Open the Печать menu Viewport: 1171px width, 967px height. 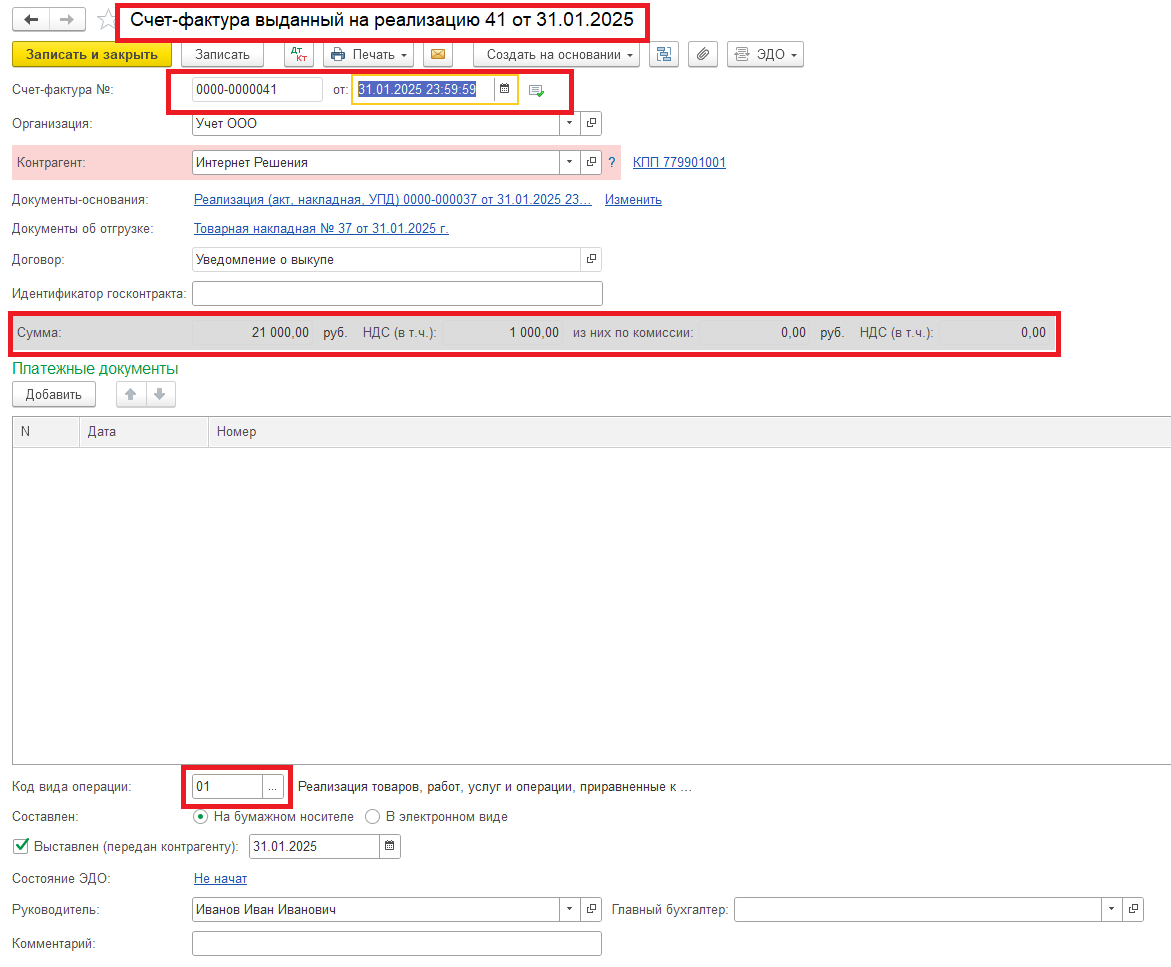click(370, 55)
